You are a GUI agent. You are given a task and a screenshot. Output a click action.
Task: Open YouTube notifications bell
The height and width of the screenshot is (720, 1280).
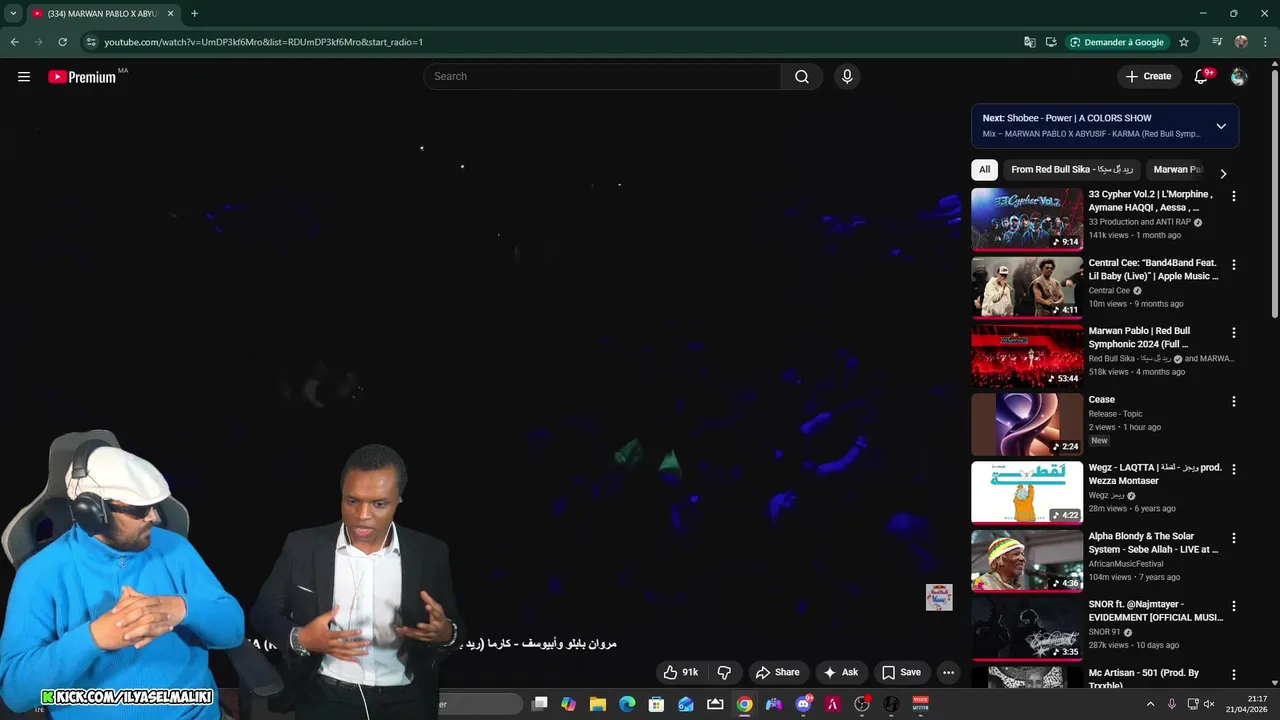[1202, 77]
